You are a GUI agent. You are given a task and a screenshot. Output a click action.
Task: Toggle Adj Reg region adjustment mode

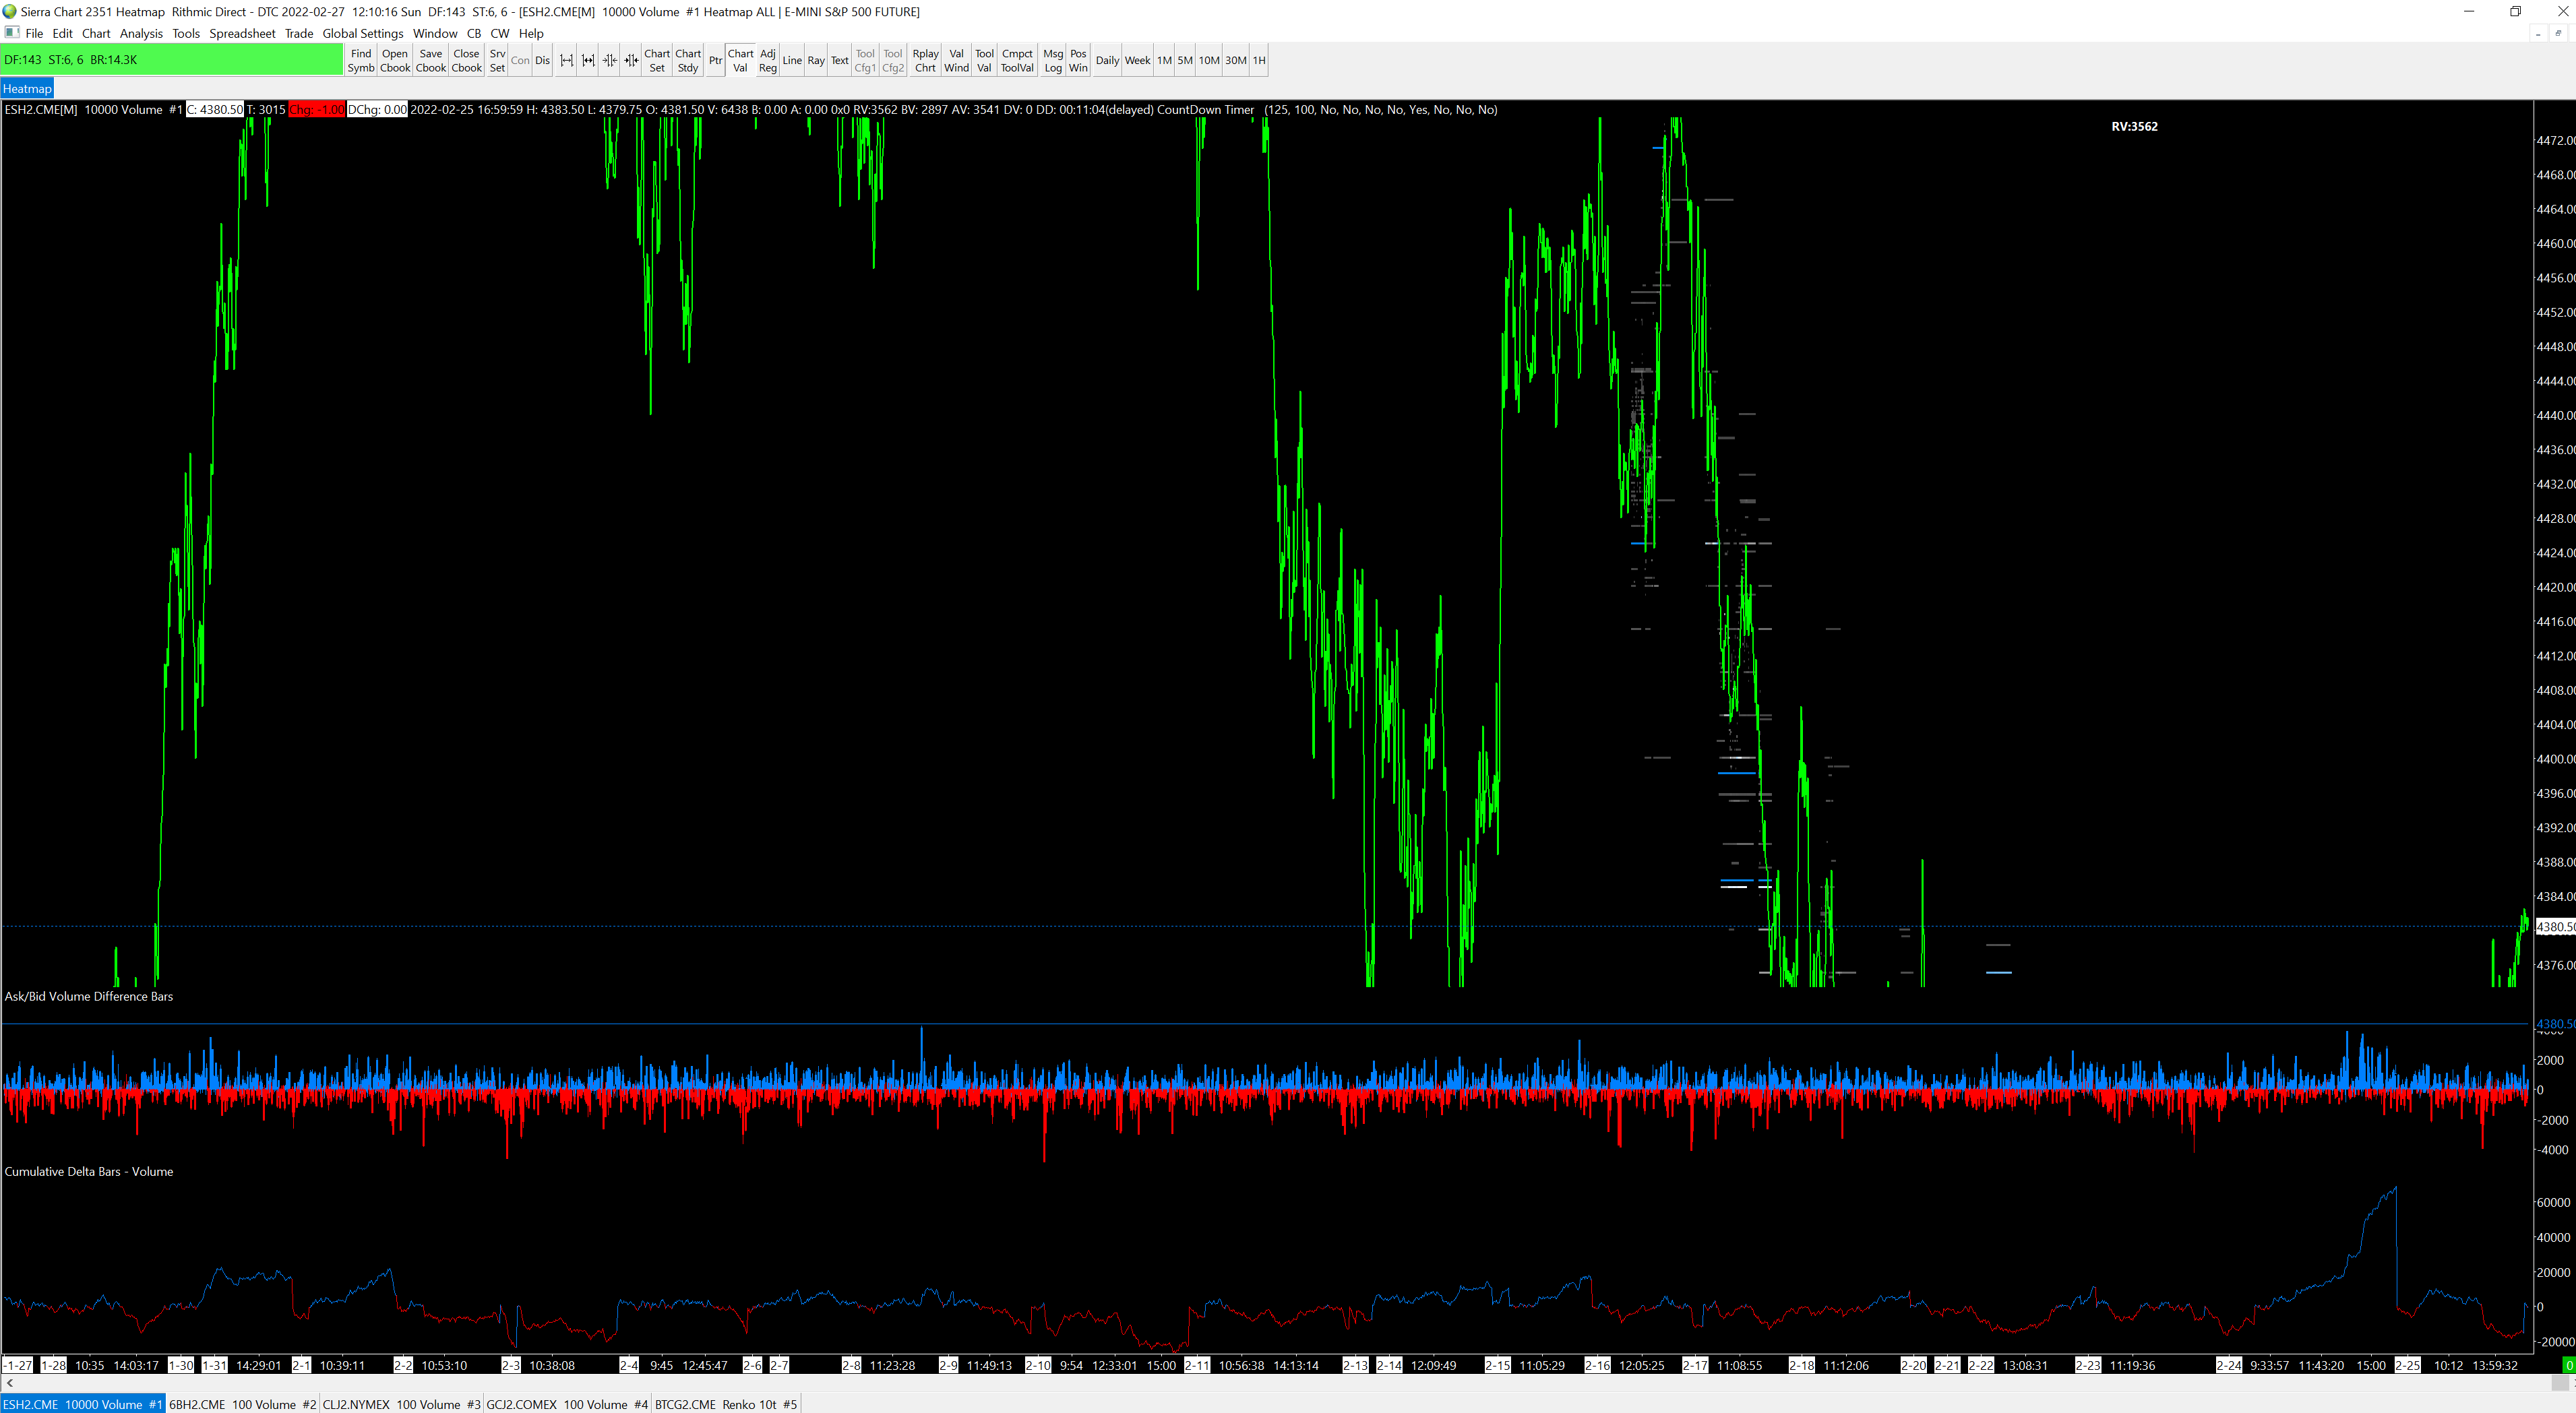coord(767,60)
